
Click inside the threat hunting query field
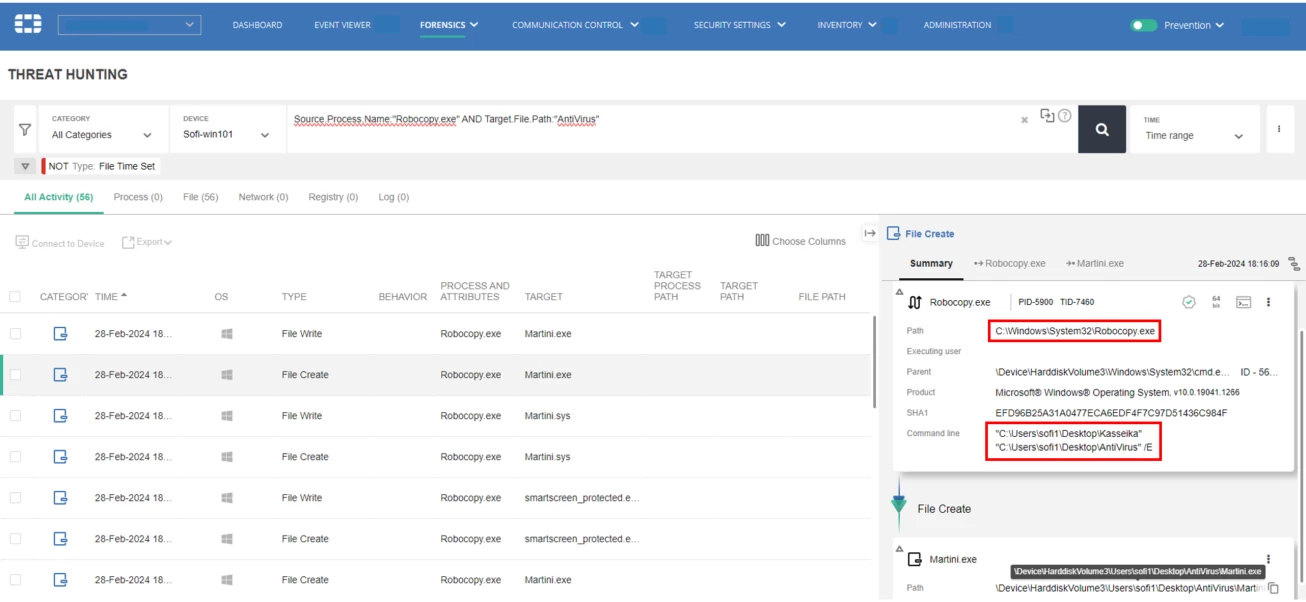coord(650,129)
